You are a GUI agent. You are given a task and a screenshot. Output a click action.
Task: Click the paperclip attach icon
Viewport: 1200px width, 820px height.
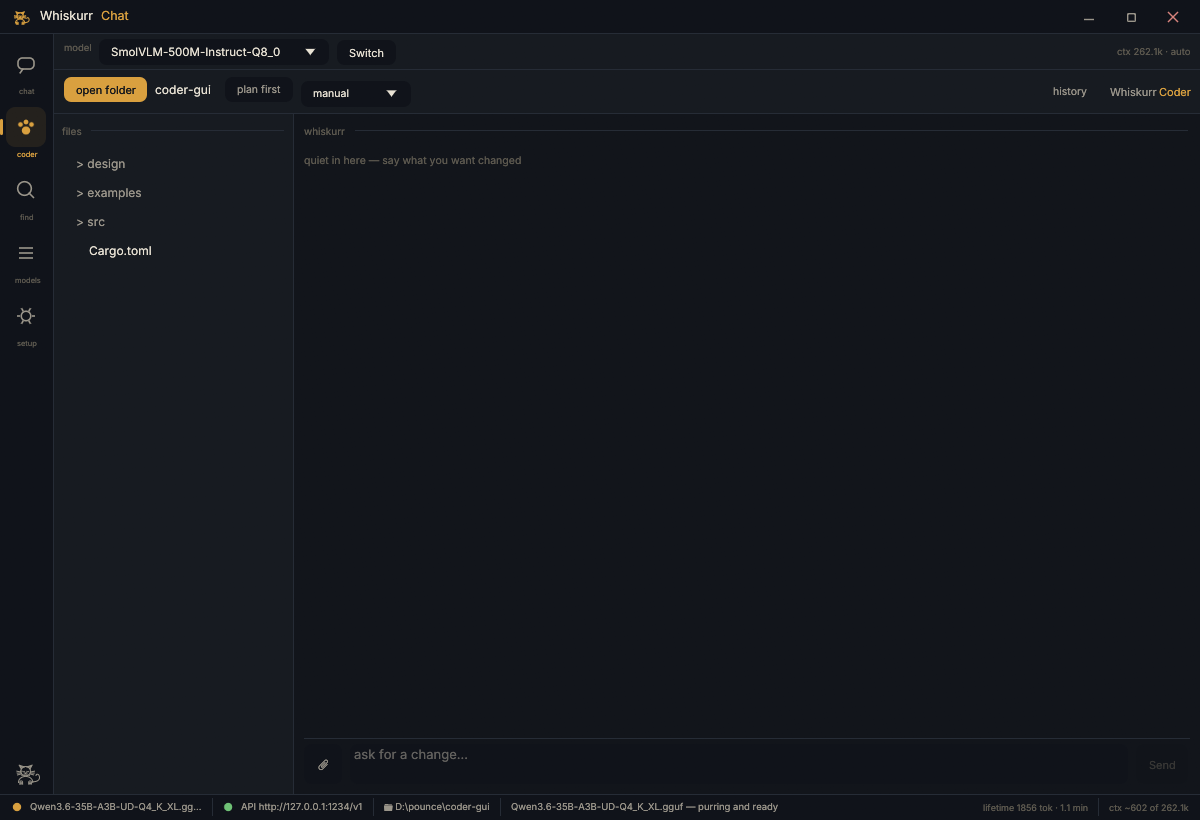323,765
